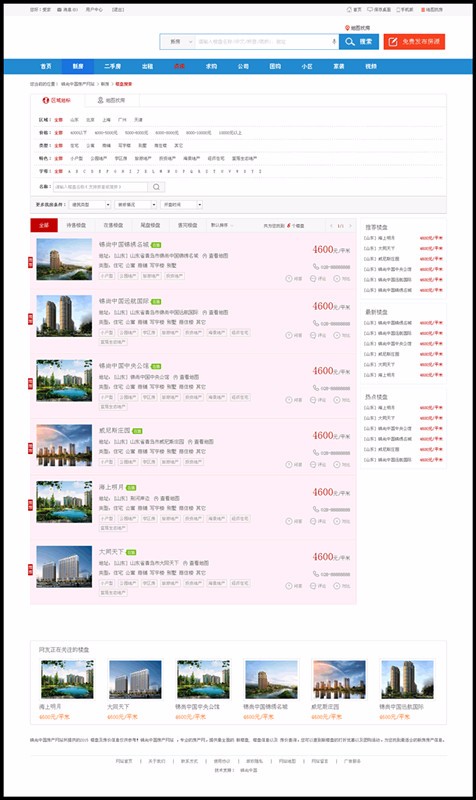The image size is (476, 800).
Task: Select the 首页 item in the blue navigation bar
Action: coord(46,66)
